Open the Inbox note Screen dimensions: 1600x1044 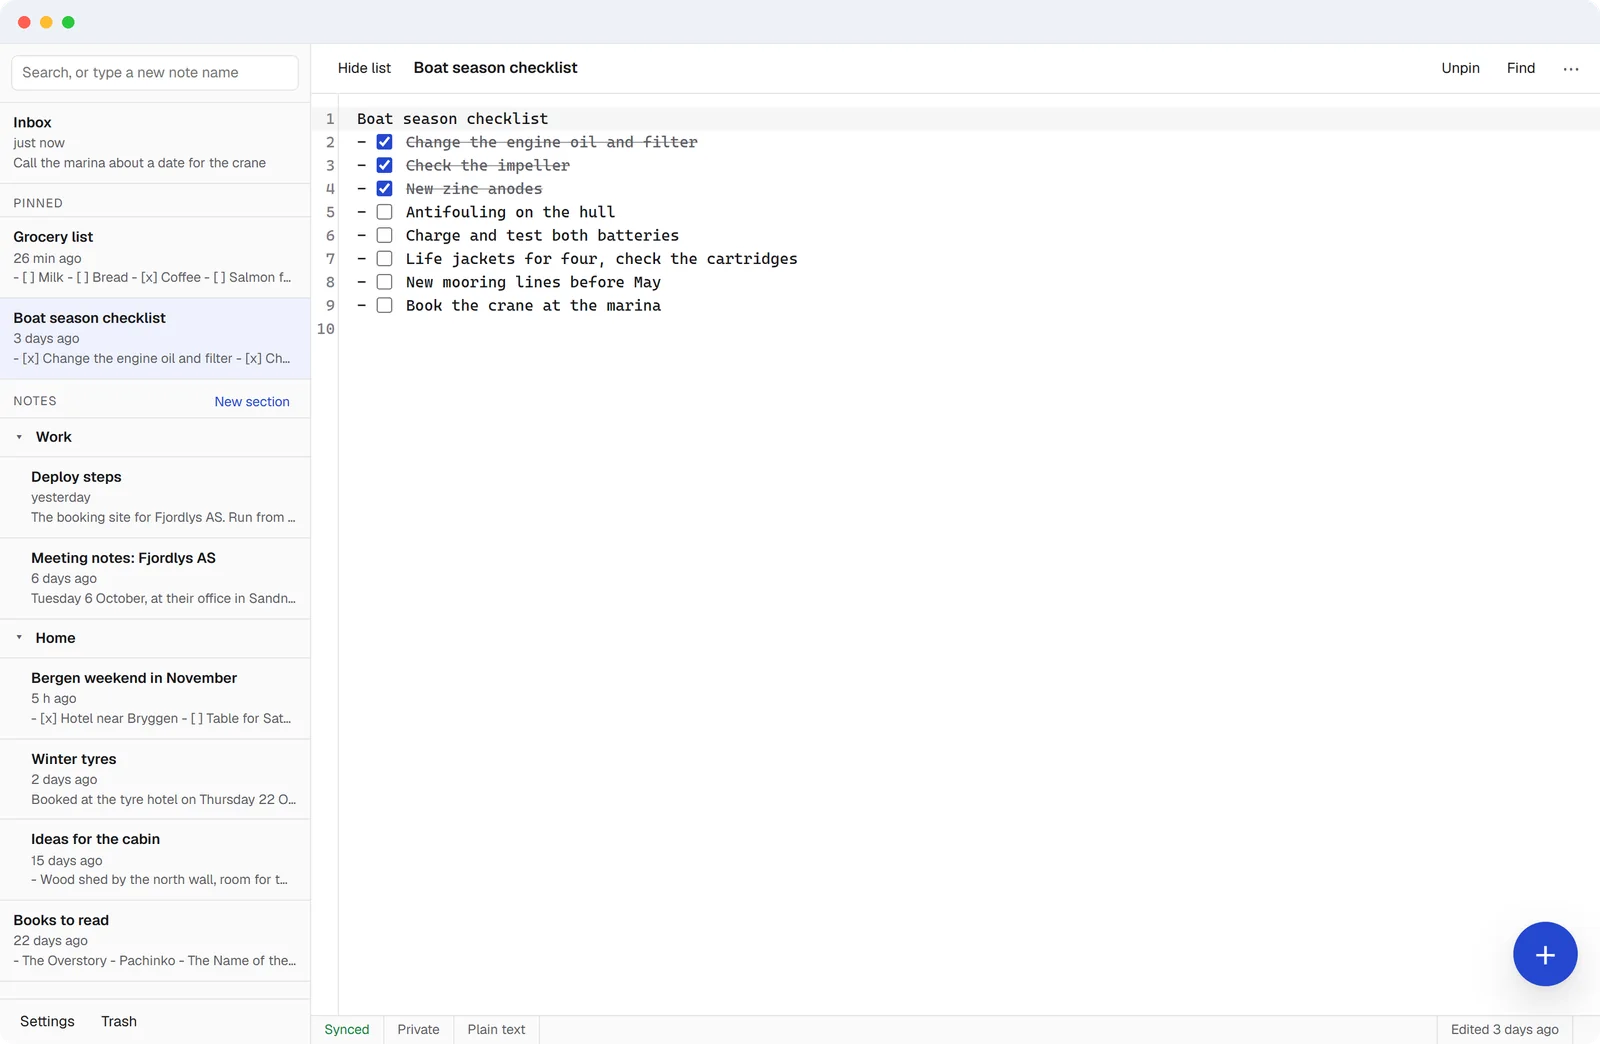(155, 143)
